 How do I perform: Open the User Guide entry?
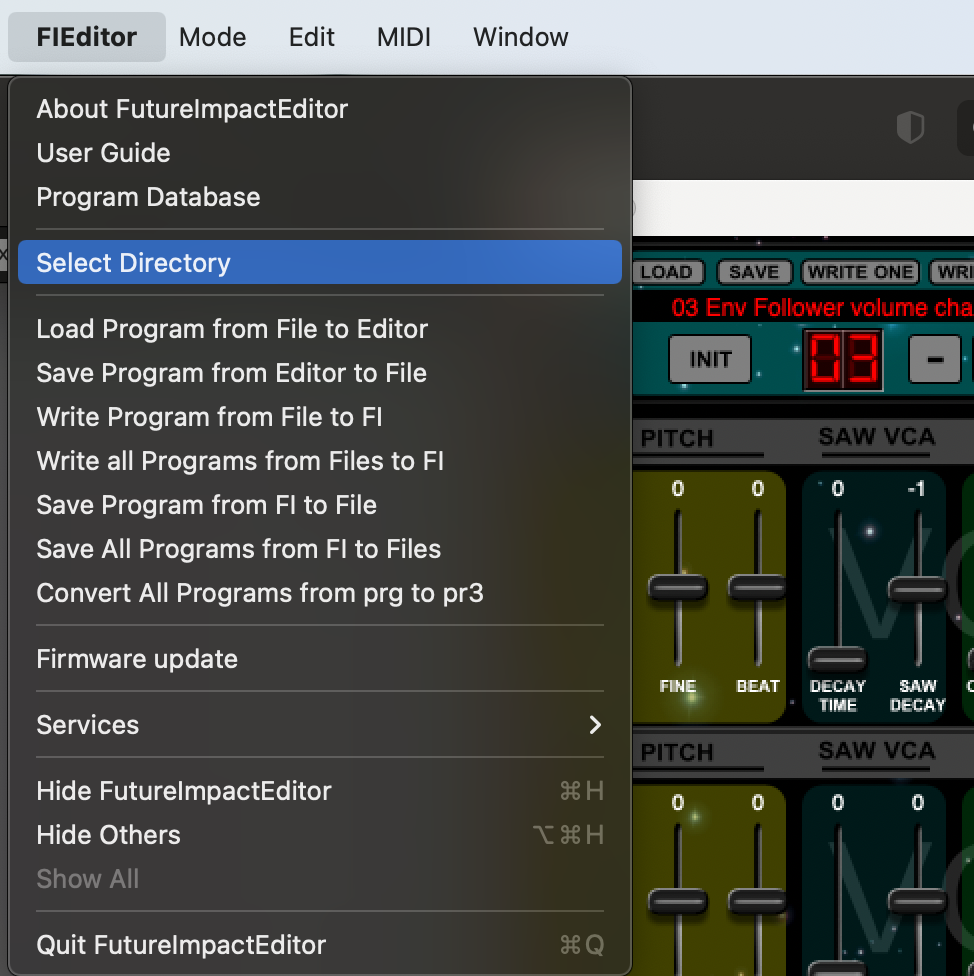pos(320,153)
